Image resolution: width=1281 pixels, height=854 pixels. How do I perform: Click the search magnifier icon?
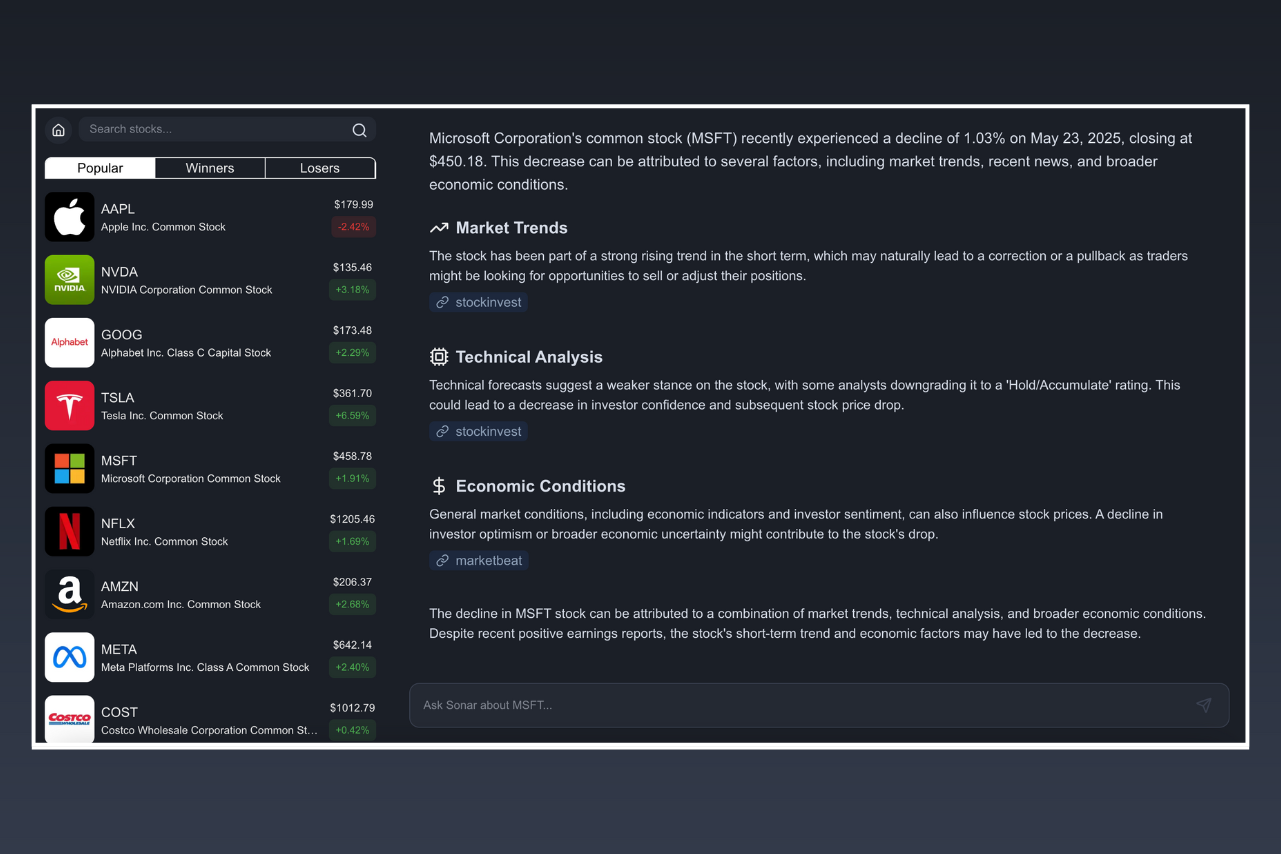point(360,130)
